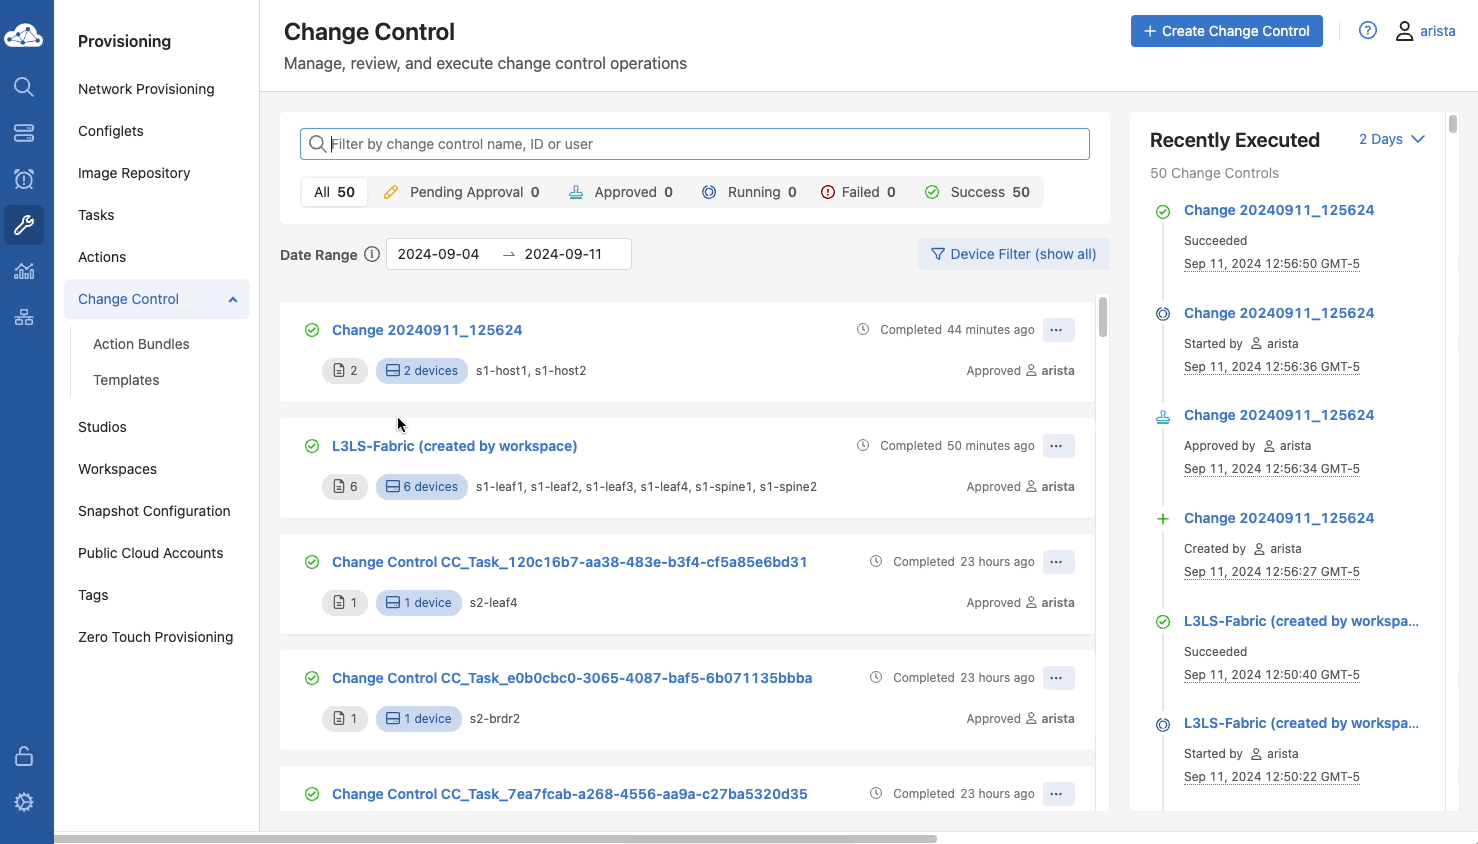The image size is (1478, 844).
Task: Open more options for L3LS-Fabric change control
Action: [1058, 446]
